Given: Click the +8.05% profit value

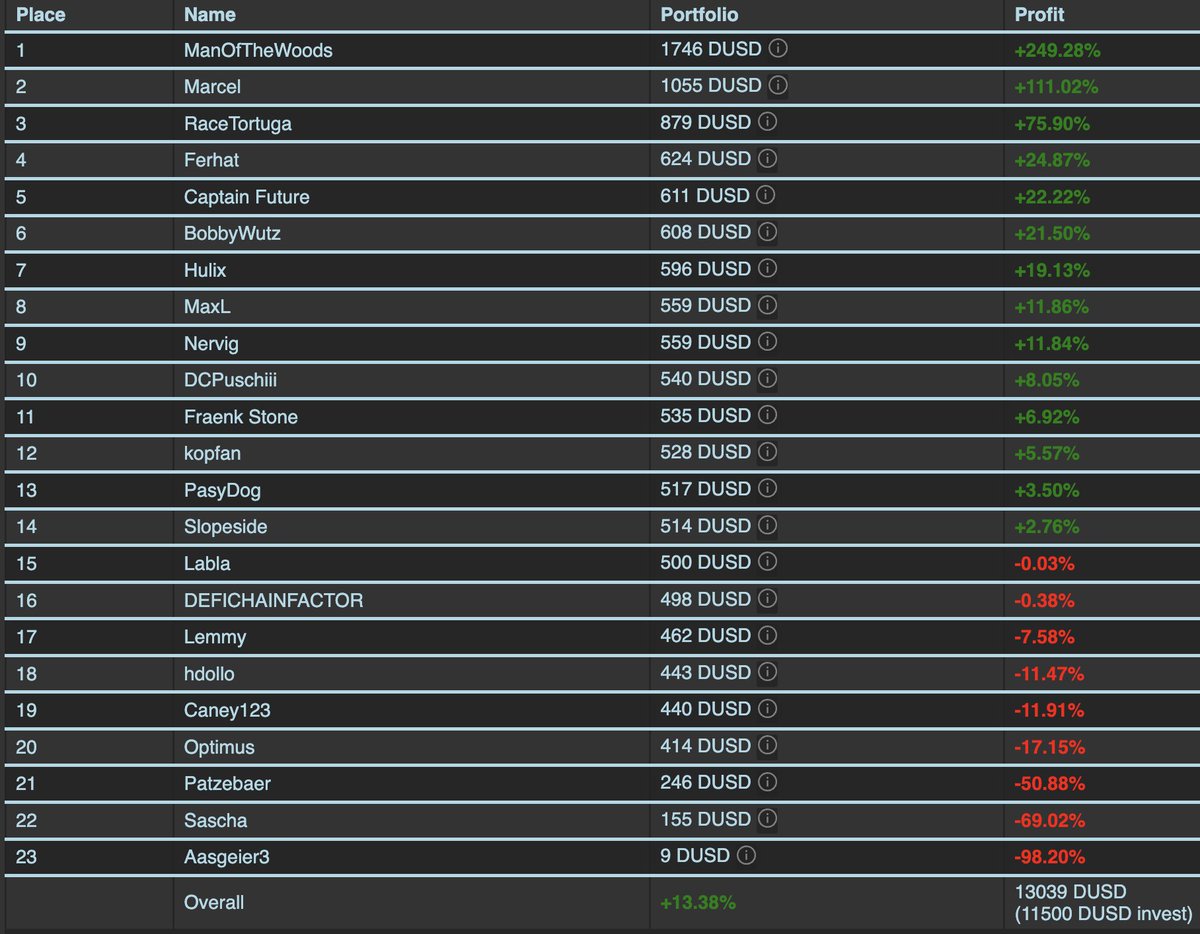Looking at the screenshot, I should coord(1046,380).
